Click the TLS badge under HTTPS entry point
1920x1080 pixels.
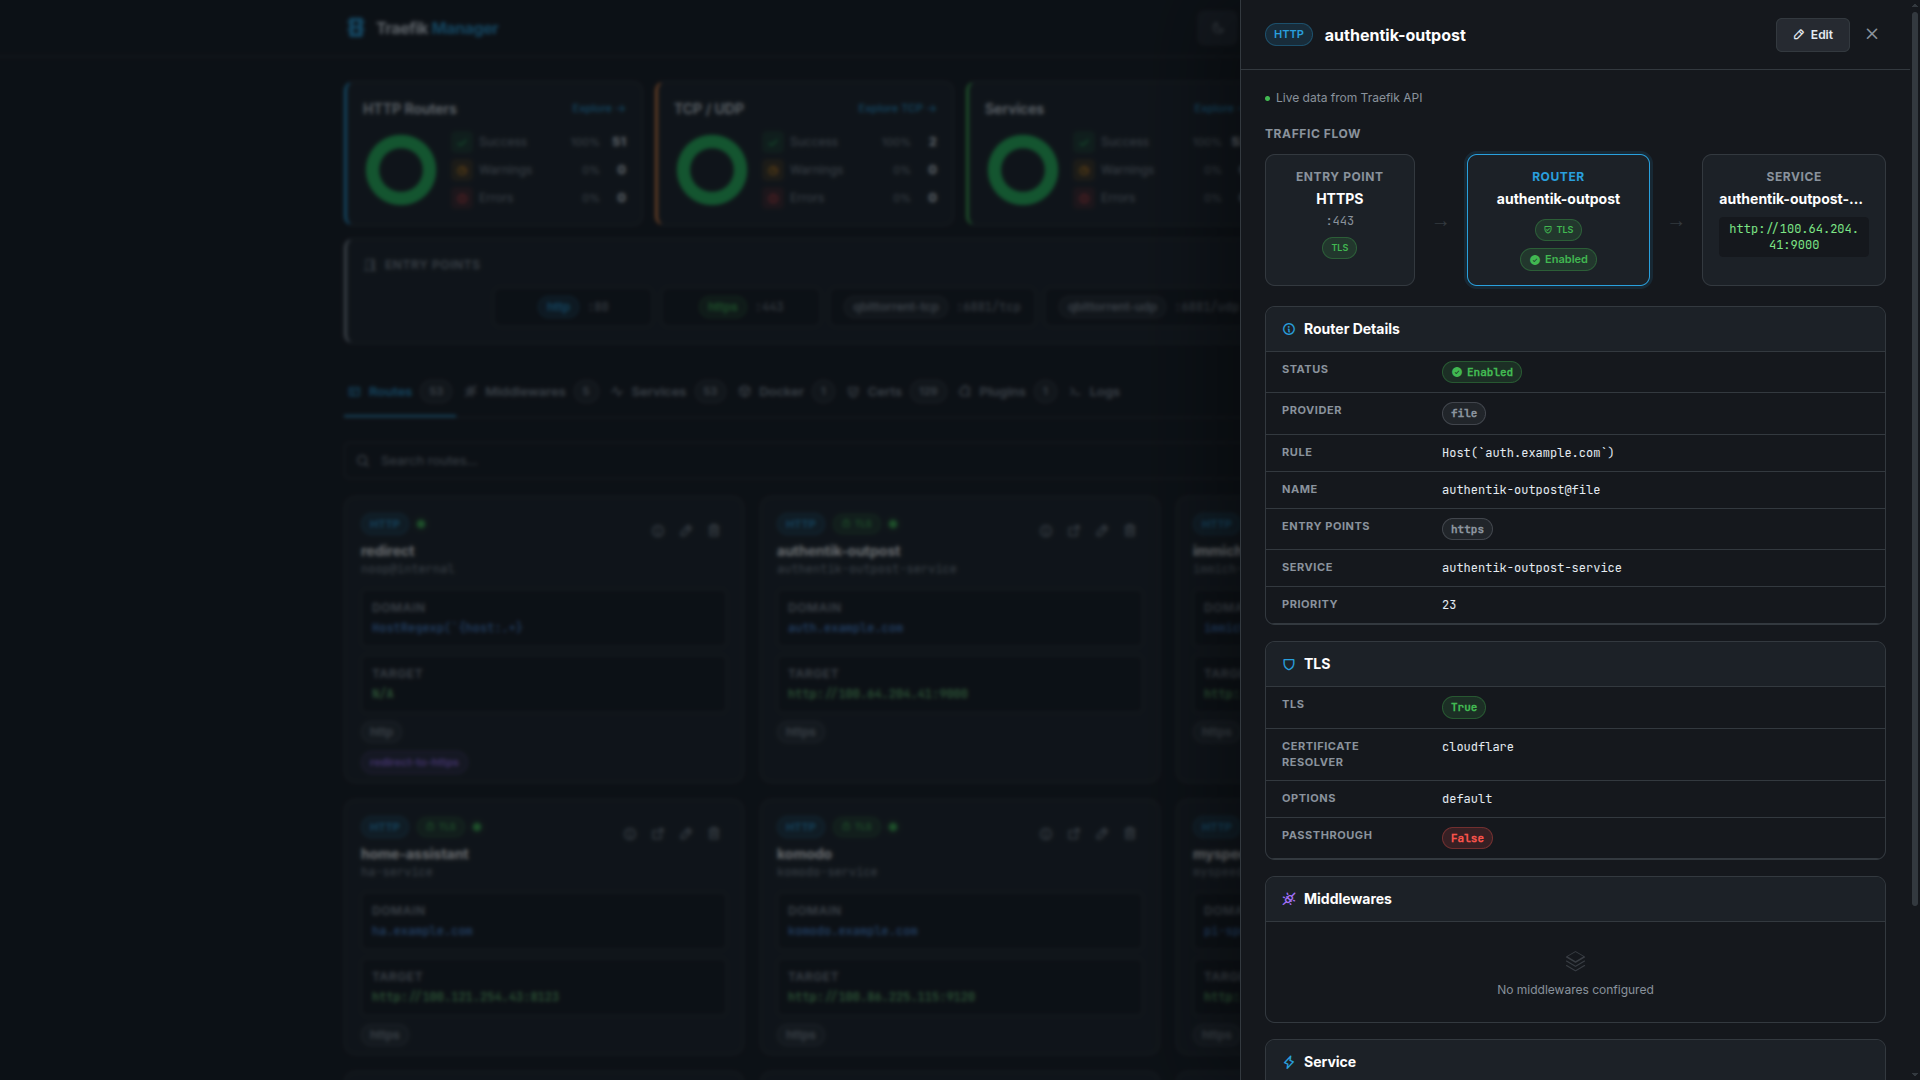1339,248
